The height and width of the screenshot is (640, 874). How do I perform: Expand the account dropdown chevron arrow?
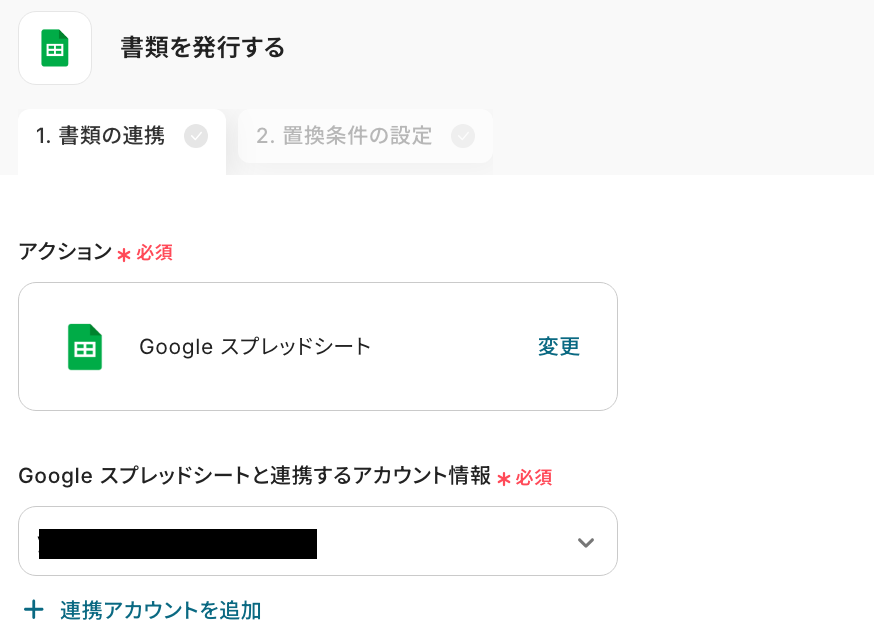[x=586, y=542]
